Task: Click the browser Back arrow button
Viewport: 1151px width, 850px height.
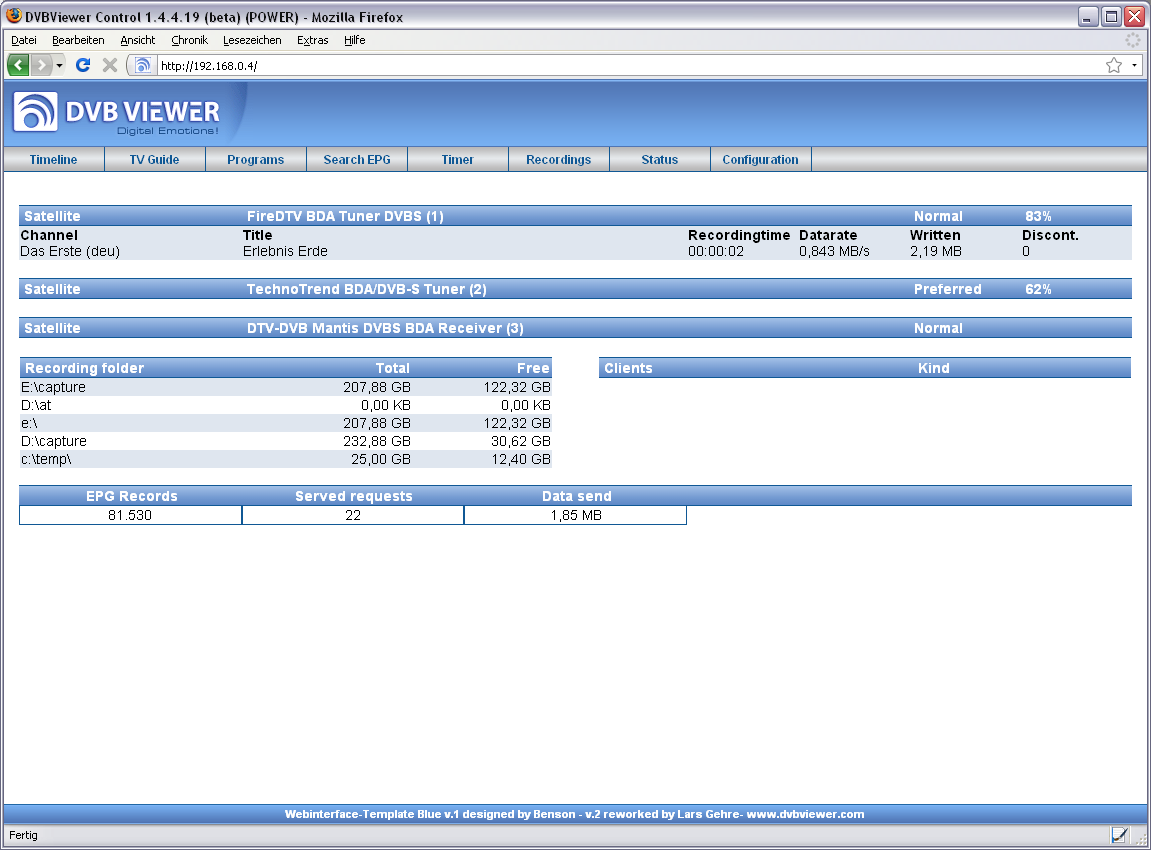Action: (x=18, y=65)
